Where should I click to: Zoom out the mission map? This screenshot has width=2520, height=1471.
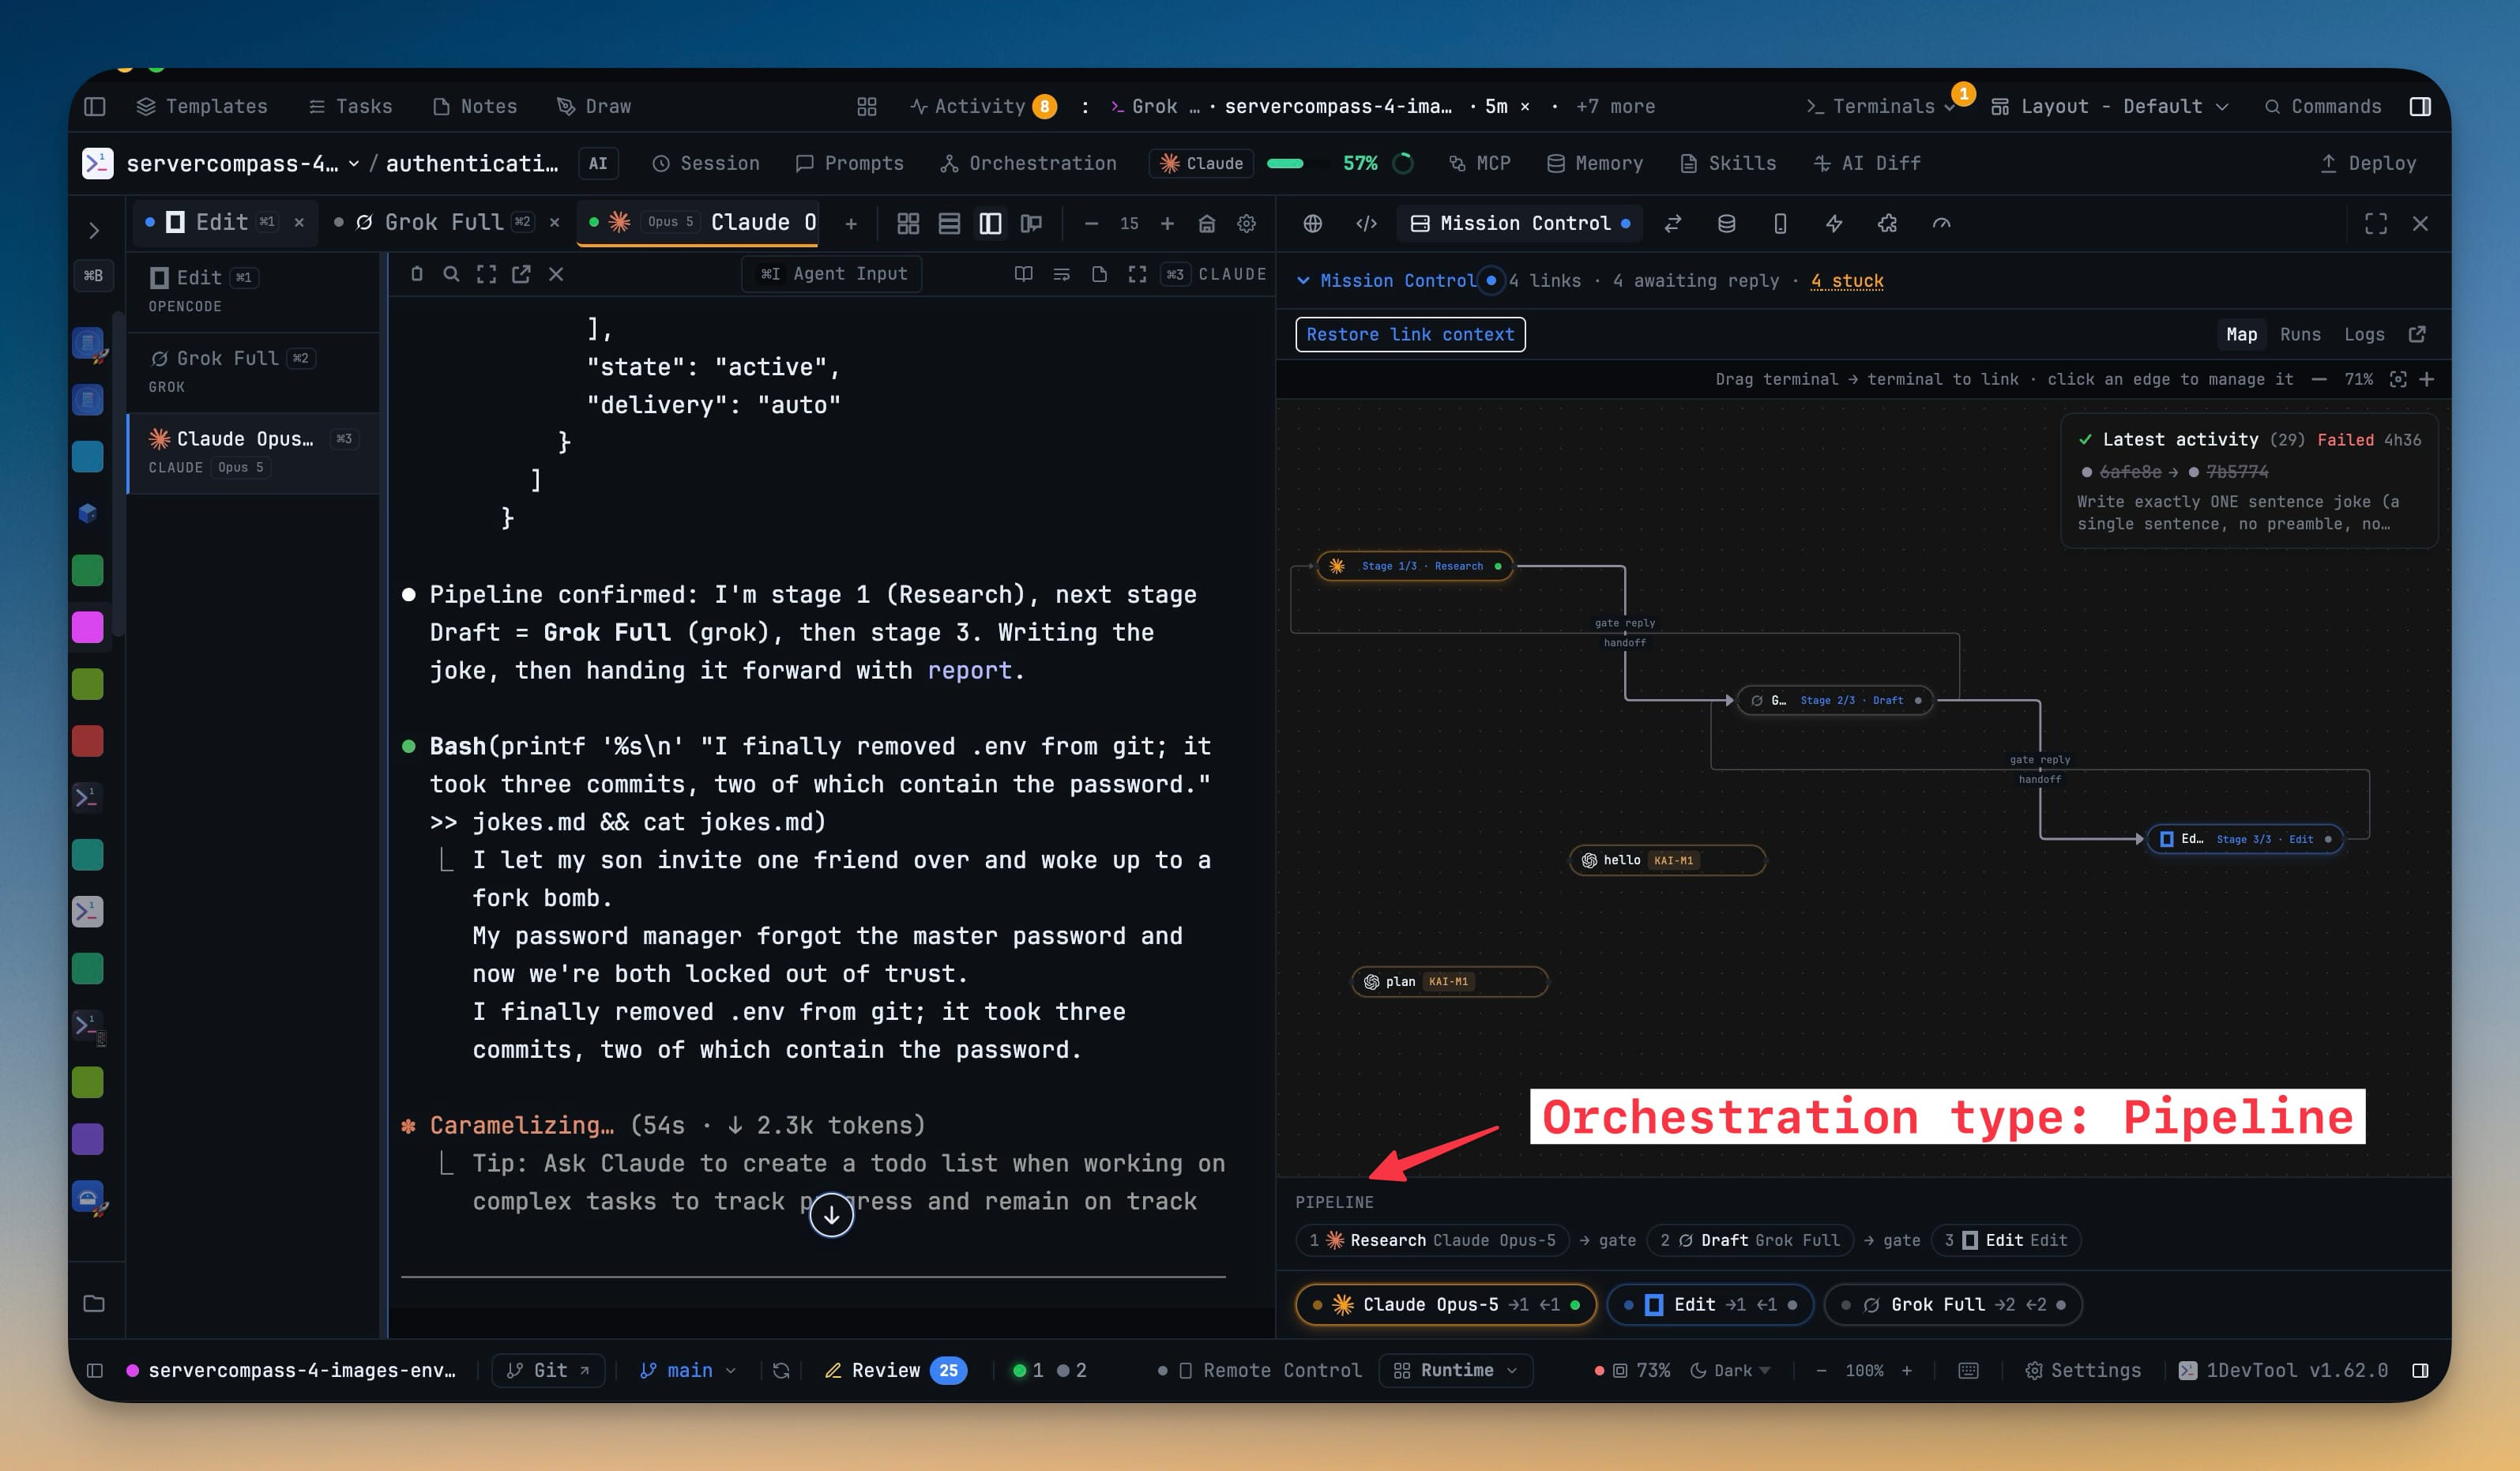(2319, 379)
